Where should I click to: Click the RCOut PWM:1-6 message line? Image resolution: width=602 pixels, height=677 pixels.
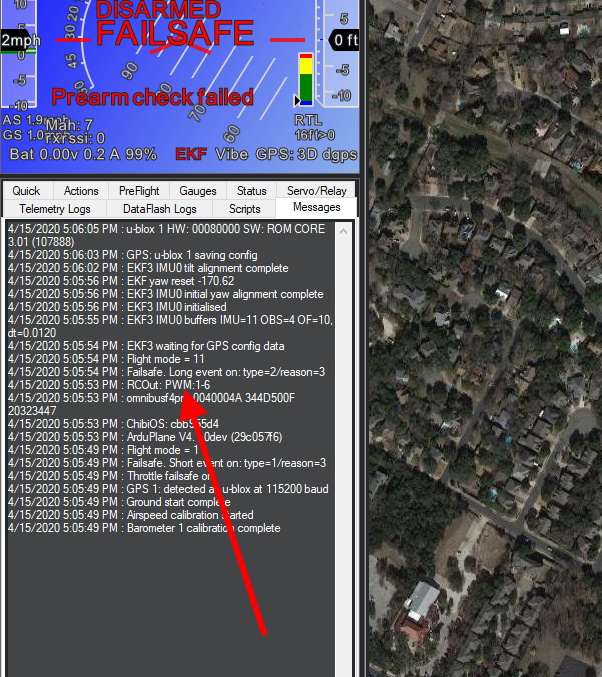click(109, 385)
